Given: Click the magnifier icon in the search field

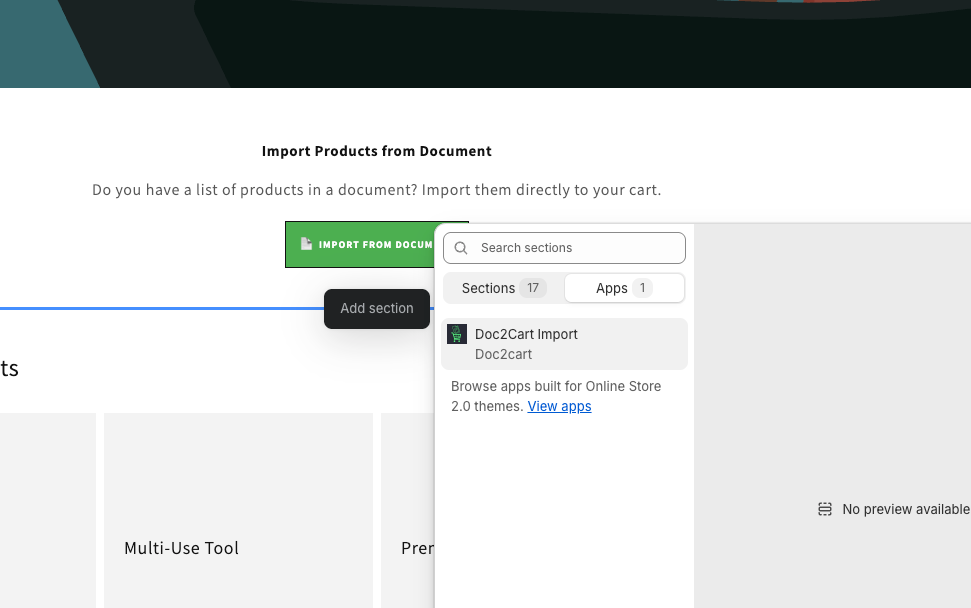Looking at the screenshot, I should pos(460,247).
